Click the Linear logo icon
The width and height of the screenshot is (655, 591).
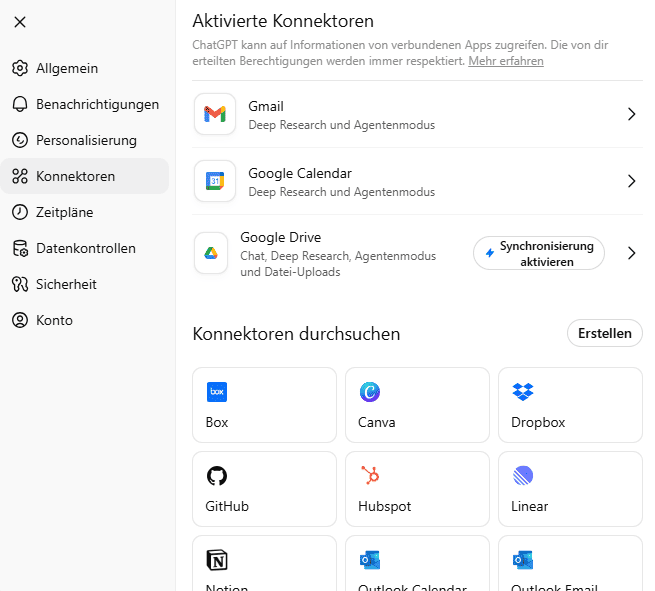click(523, 476)
